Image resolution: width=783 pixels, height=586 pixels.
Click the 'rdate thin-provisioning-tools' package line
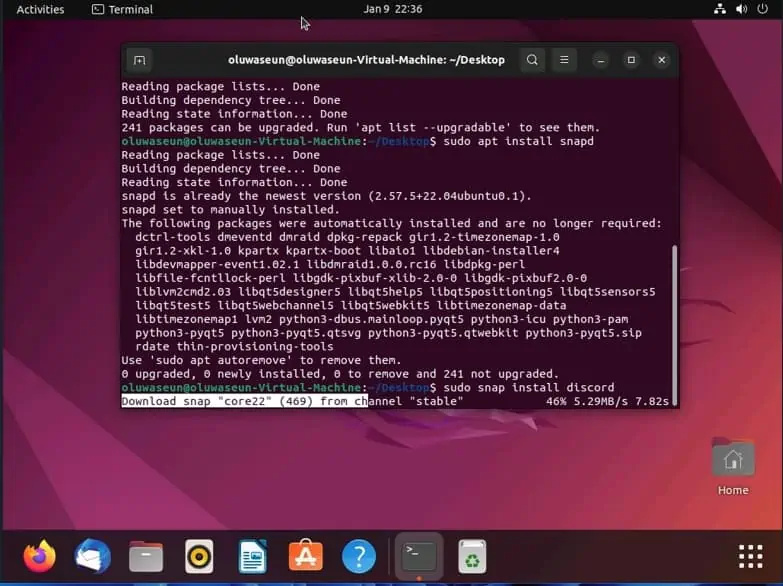coord(234,347)
